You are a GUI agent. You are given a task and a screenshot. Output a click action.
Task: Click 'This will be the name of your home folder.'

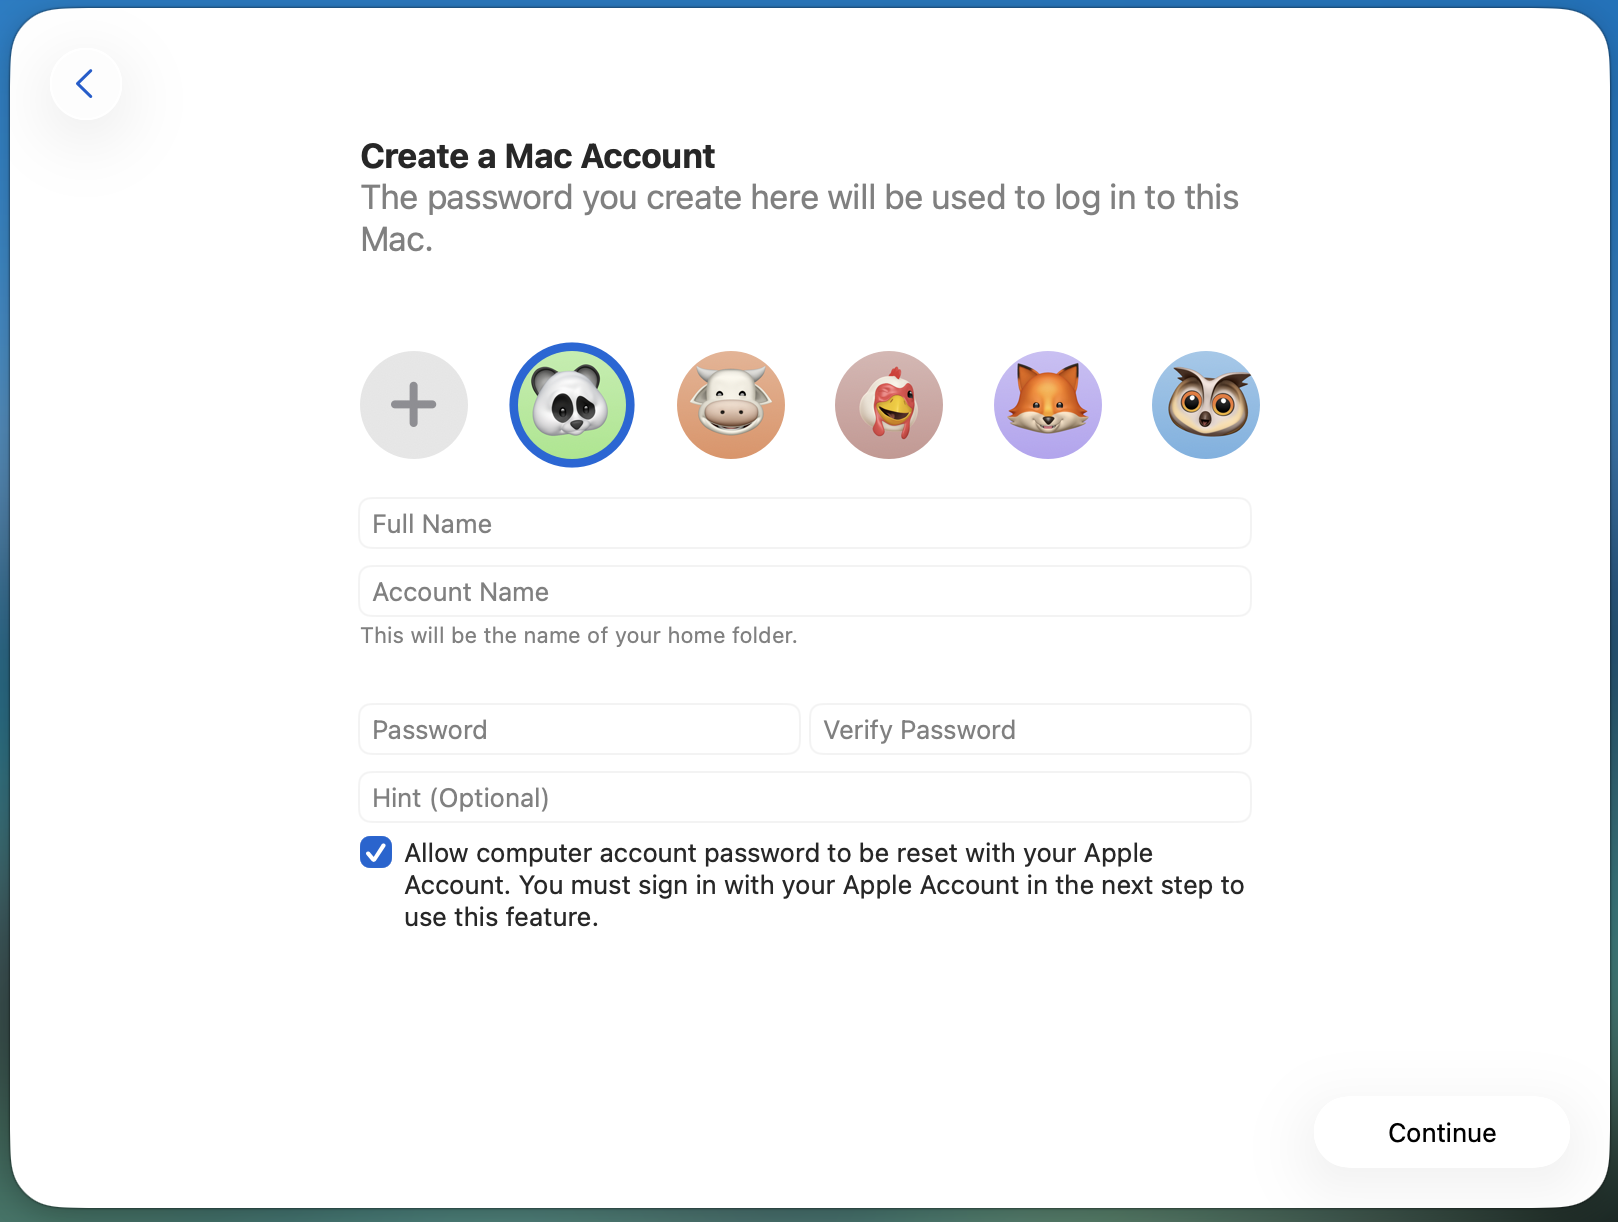[579, 636]
